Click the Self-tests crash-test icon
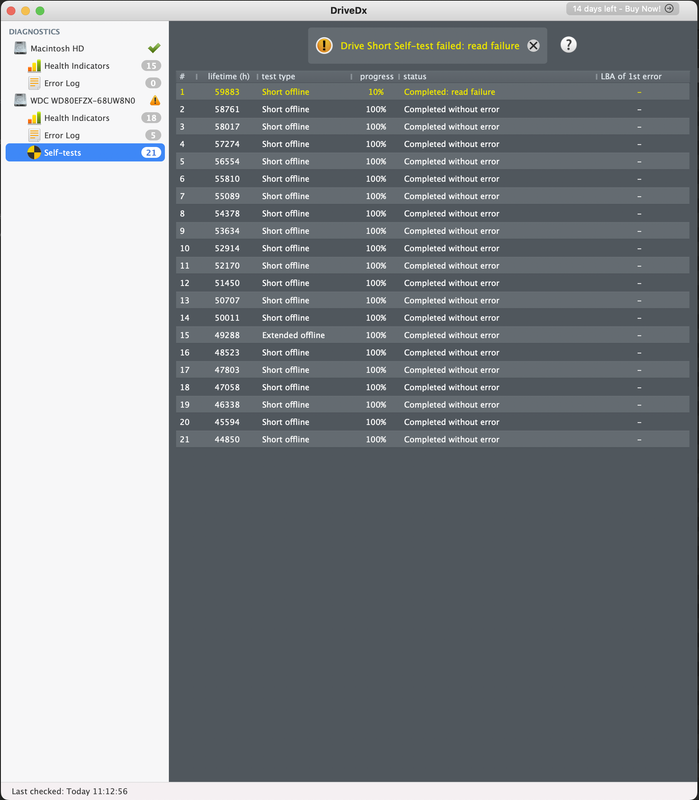The height and width of the screenshot is (800, 699). (34, 153)
